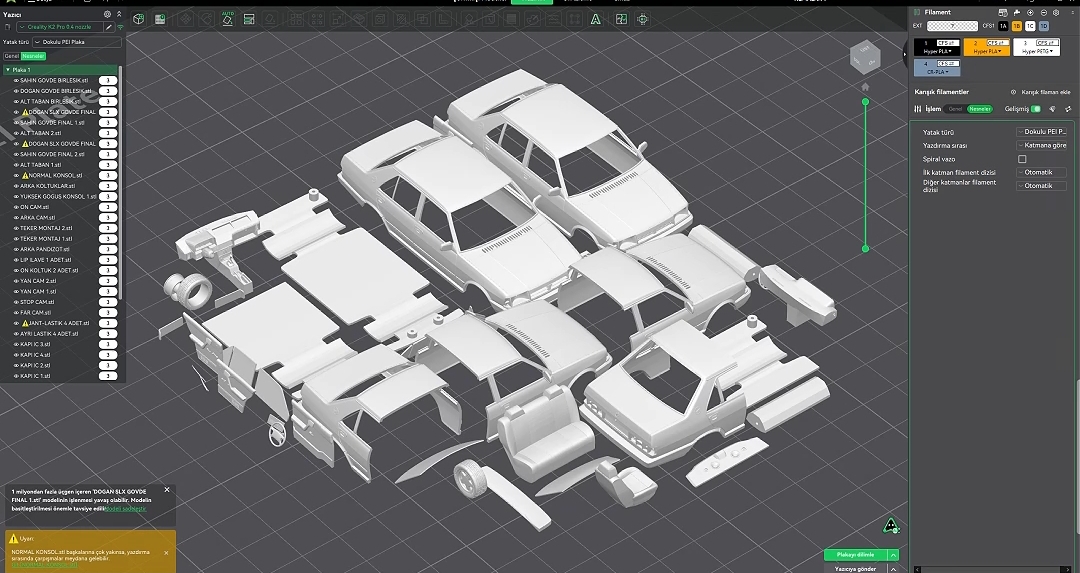Image resolution: width=1080 pixels, height=573 pixels.
Task: Click Plakayı dilimle slice button
Action: (x=855, y=554)
